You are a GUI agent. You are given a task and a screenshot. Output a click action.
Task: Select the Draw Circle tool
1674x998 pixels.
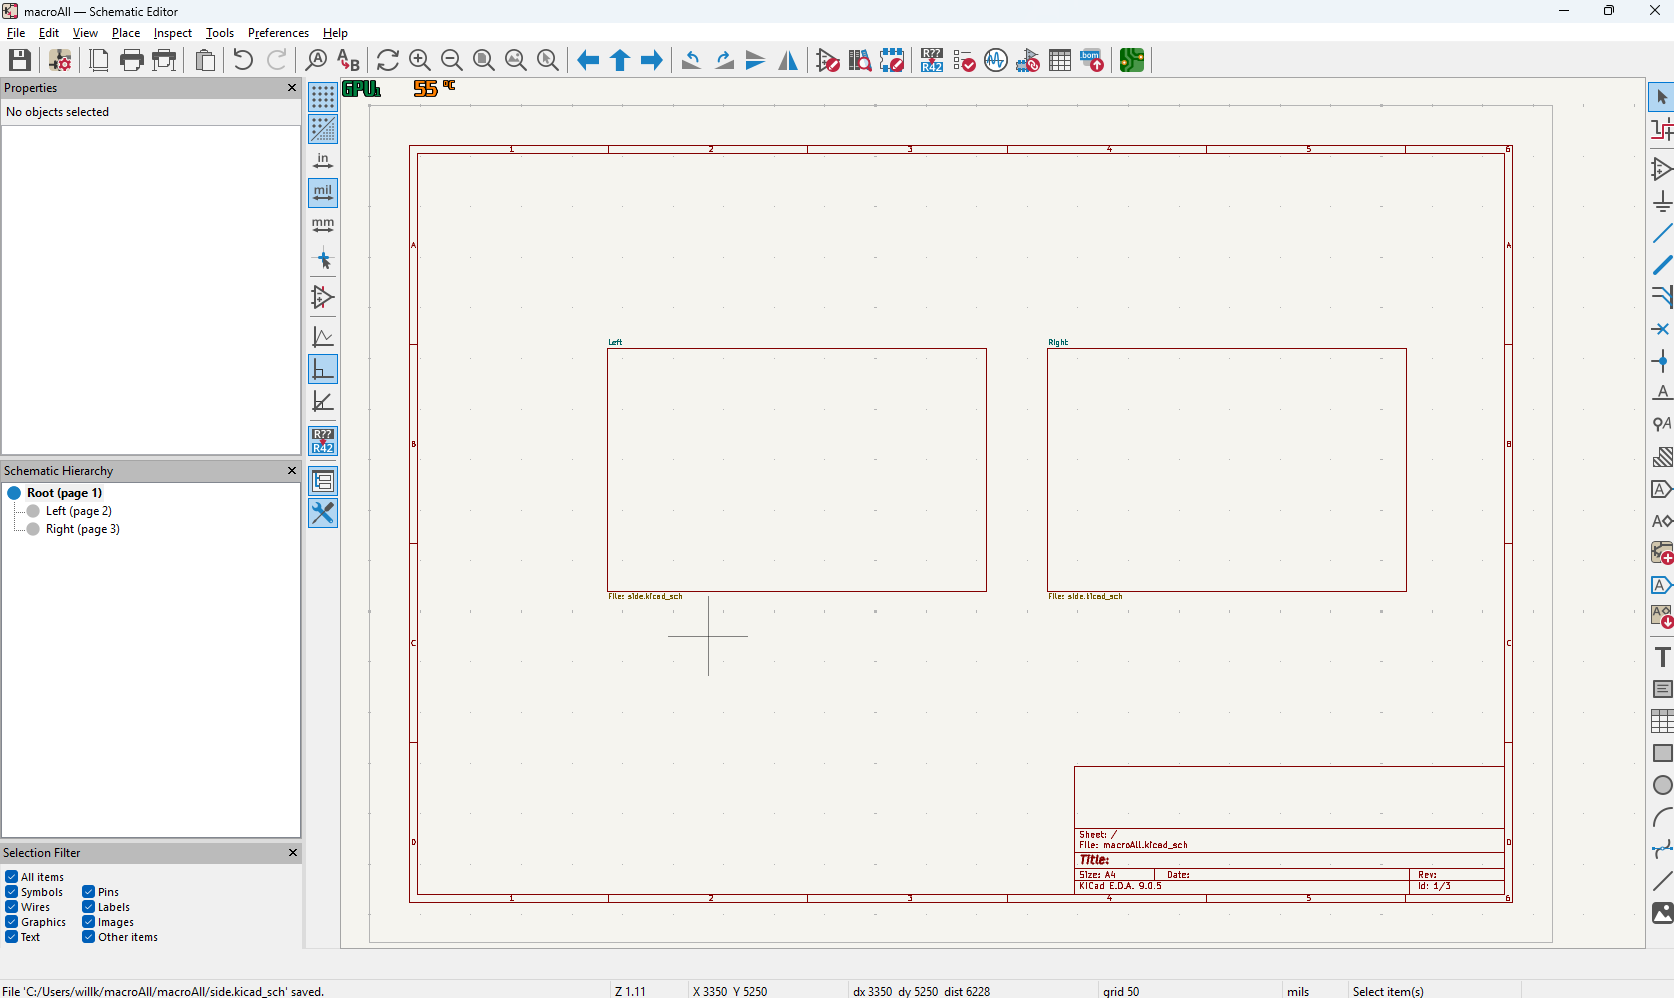tap(1662, 785)
